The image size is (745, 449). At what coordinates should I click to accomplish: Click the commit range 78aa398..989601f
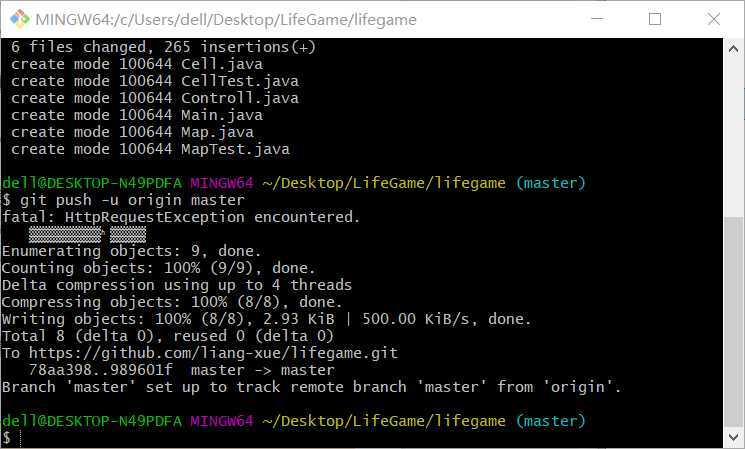coord(101,370)
